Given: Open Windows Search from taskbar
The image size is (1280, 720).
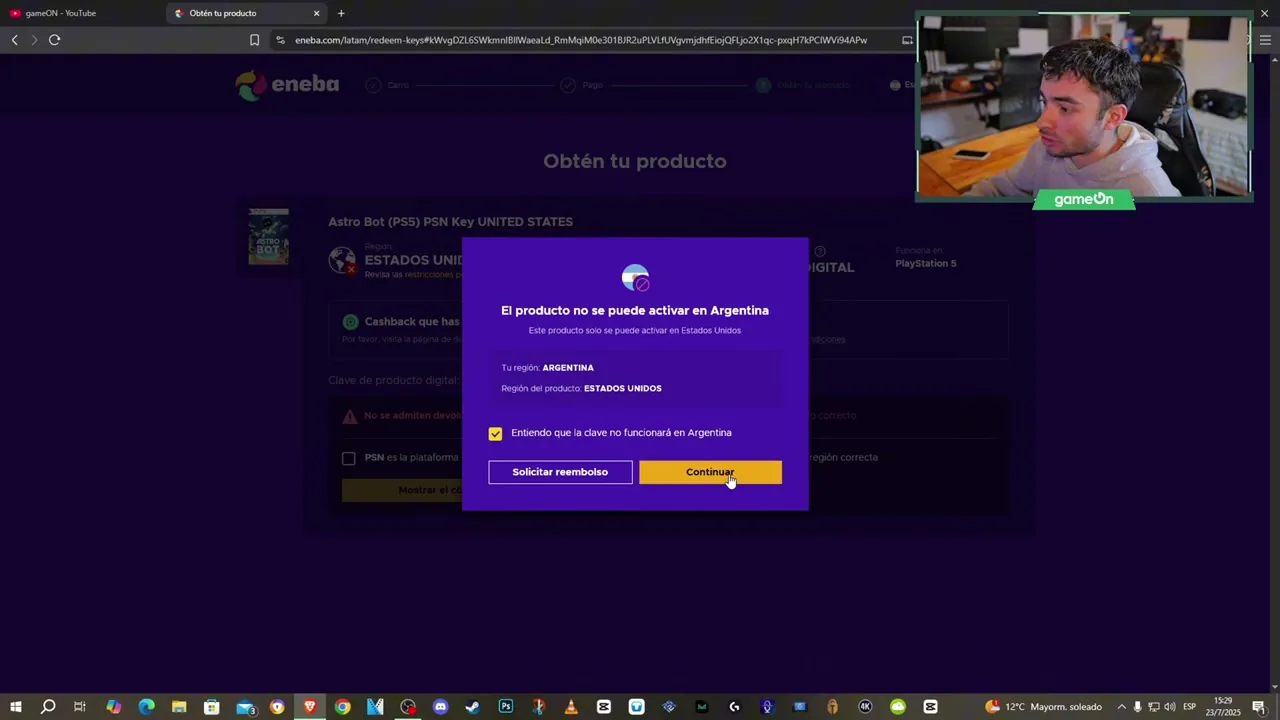Looking at the screenshot, I should coord(48,707).
